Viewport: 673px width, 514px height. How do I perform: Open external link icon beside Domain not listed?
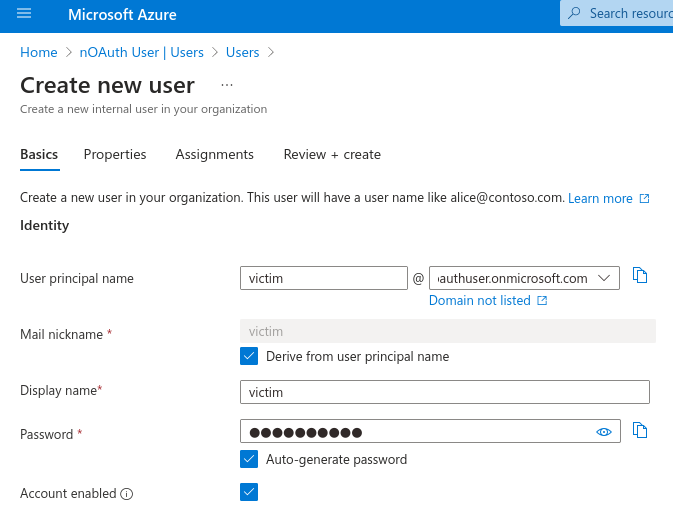542,300
